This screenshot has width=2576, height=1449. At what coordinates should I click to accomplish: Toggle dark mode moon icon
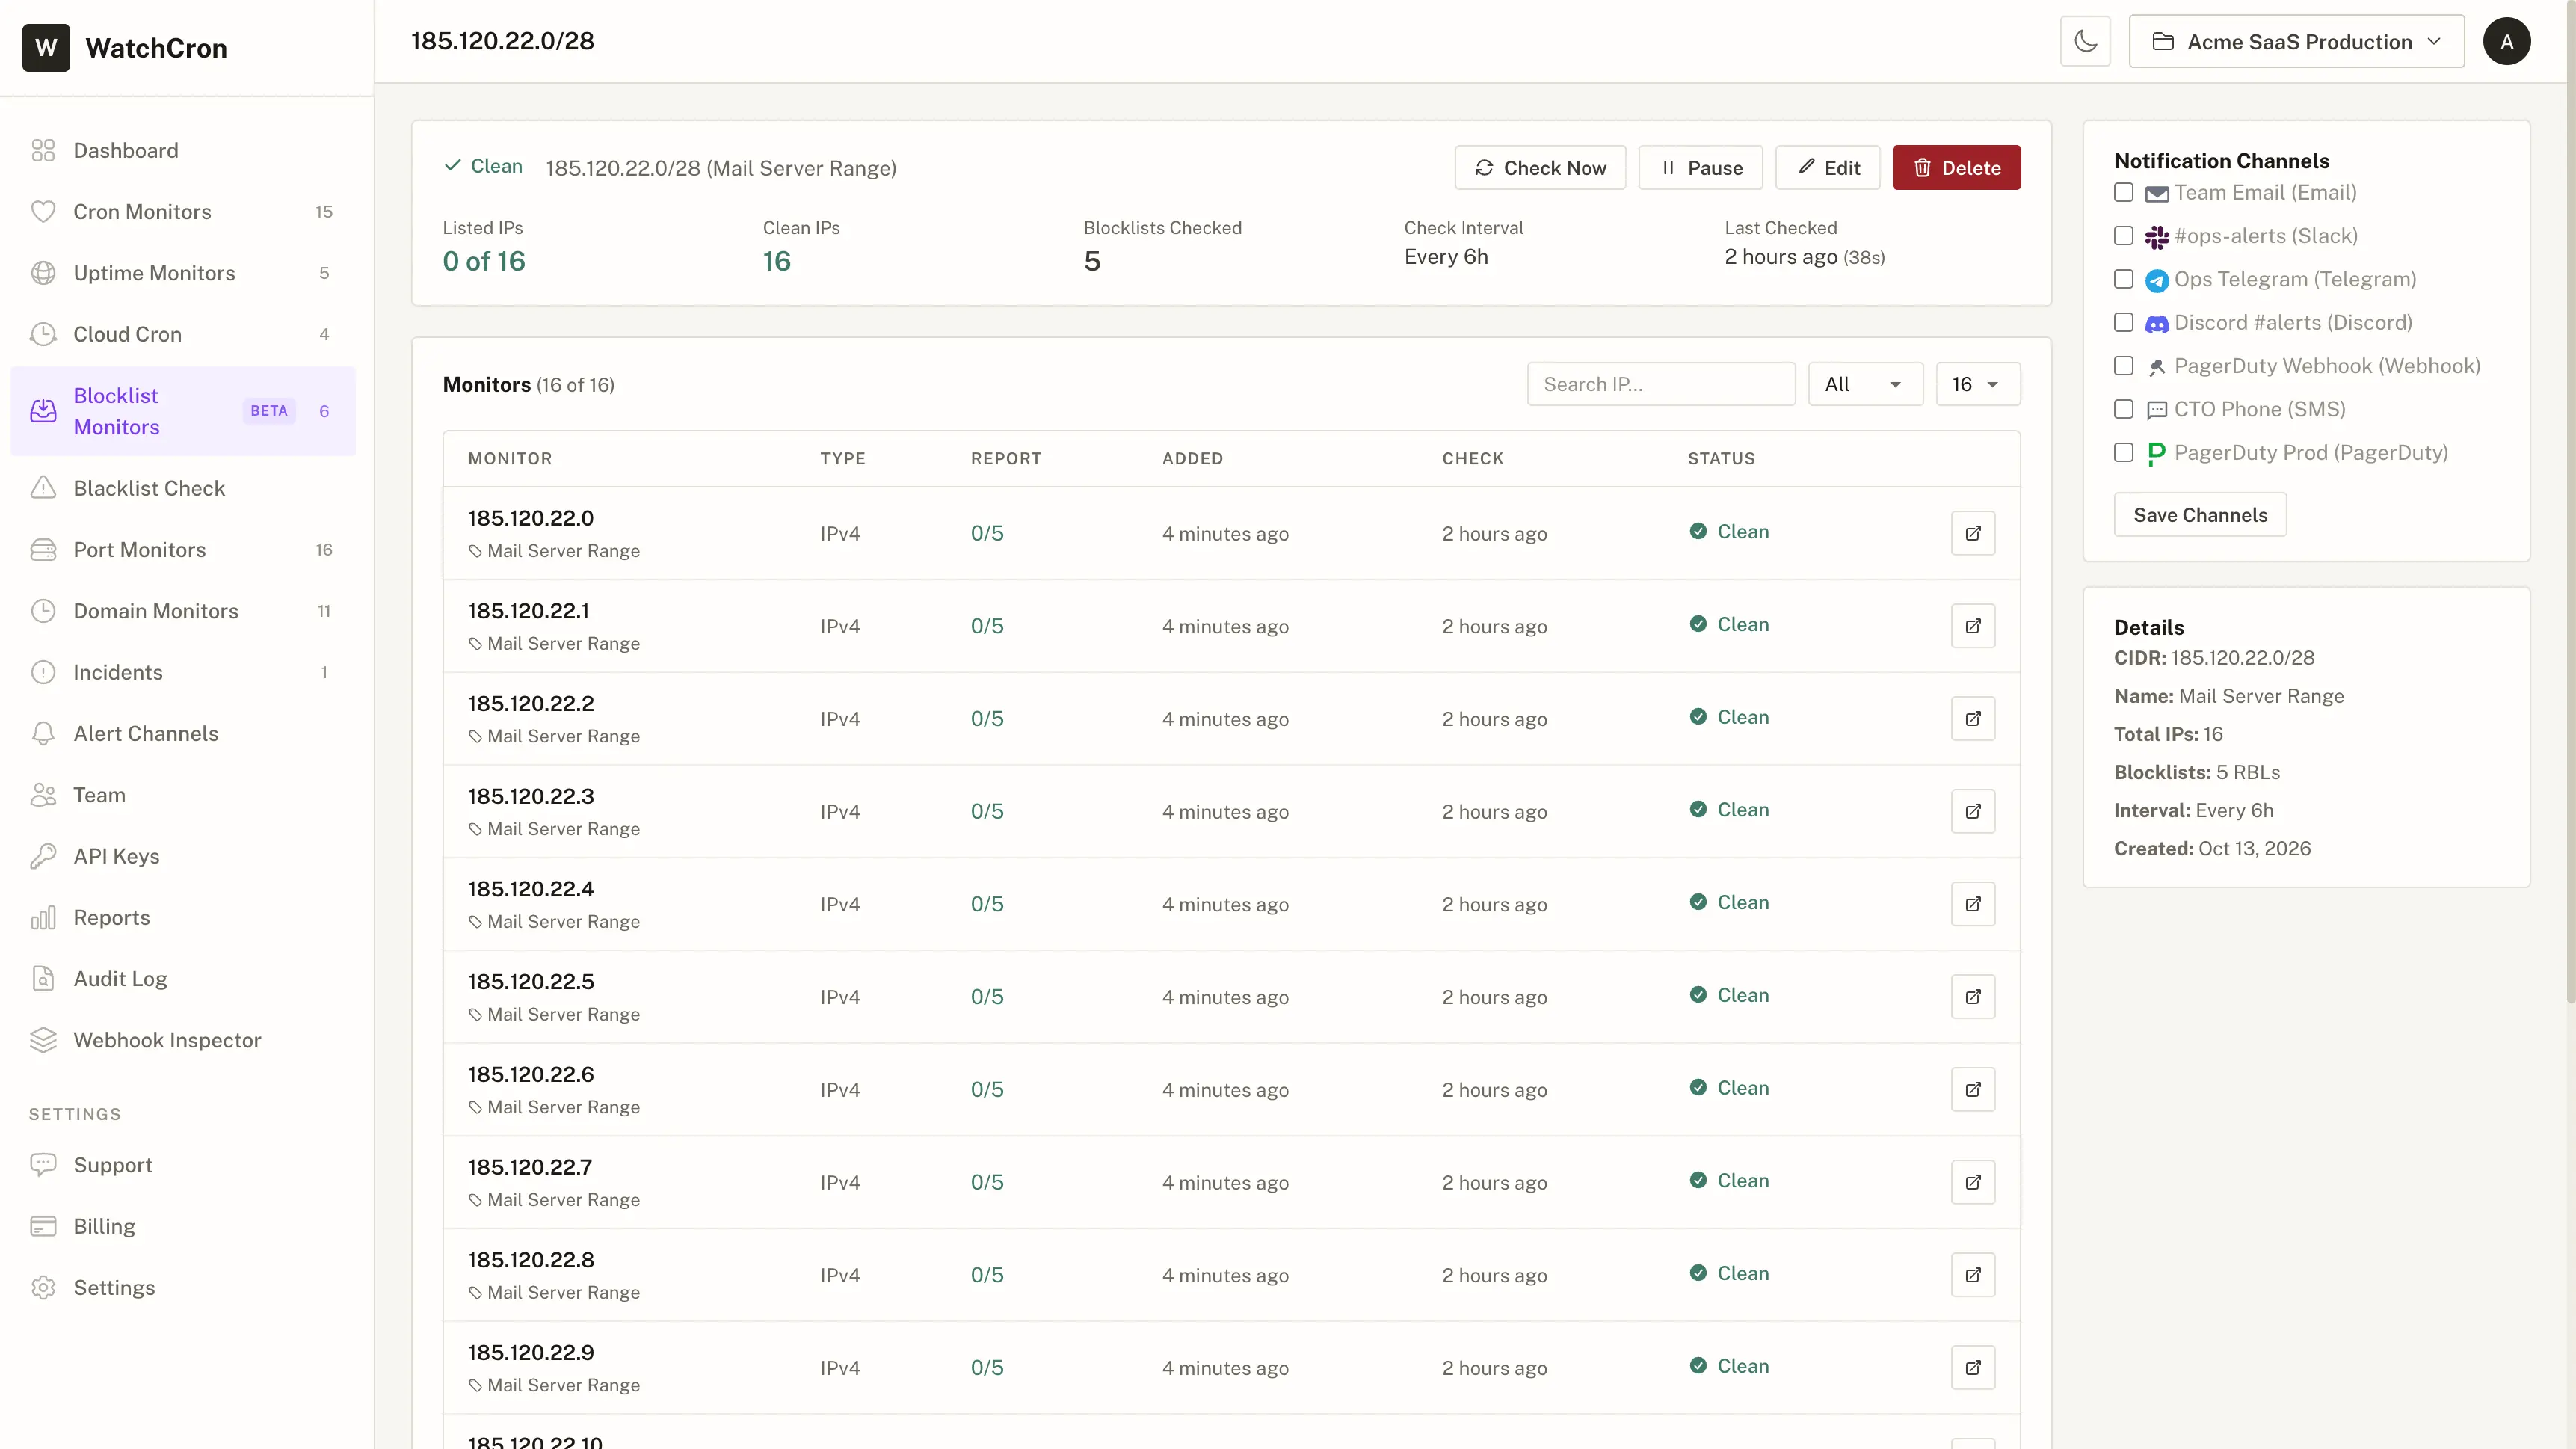[2085, 41]
